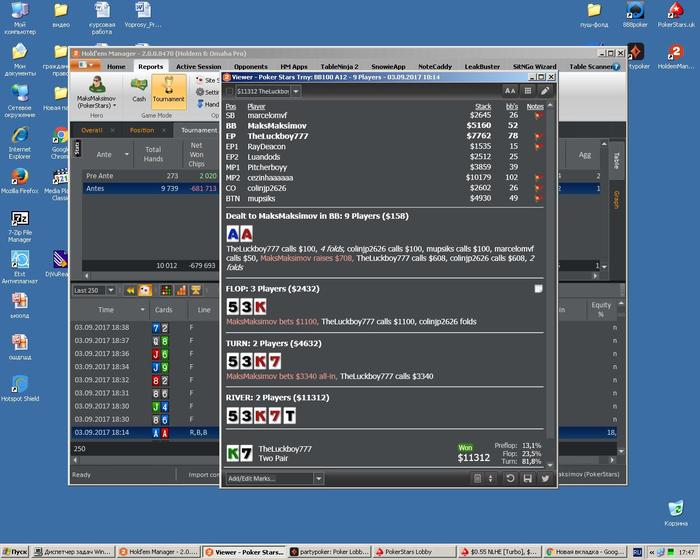The height and width of the screenshot is (560, 700).
Task: Open note flag for cezinhaaaaaa
Action: pyautogui.click(x=538, y=178)
